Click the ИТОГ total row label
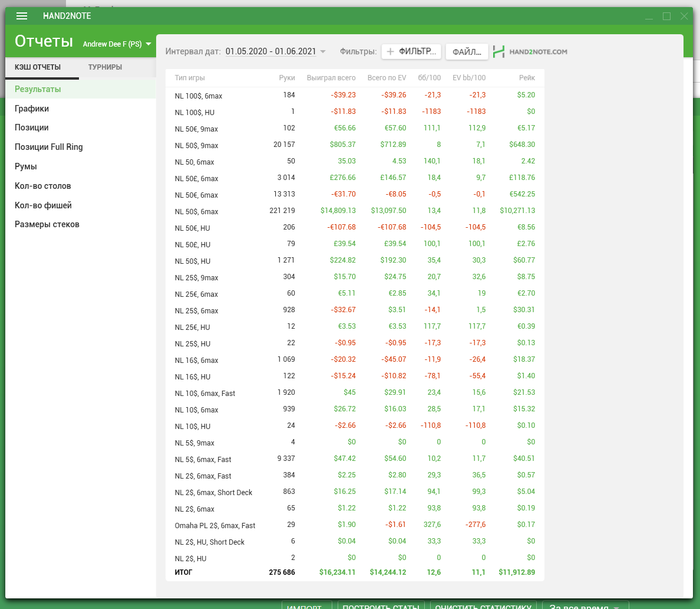Image resolution: width=700 pixels, height=609 pixels. (x=183, y=572)
